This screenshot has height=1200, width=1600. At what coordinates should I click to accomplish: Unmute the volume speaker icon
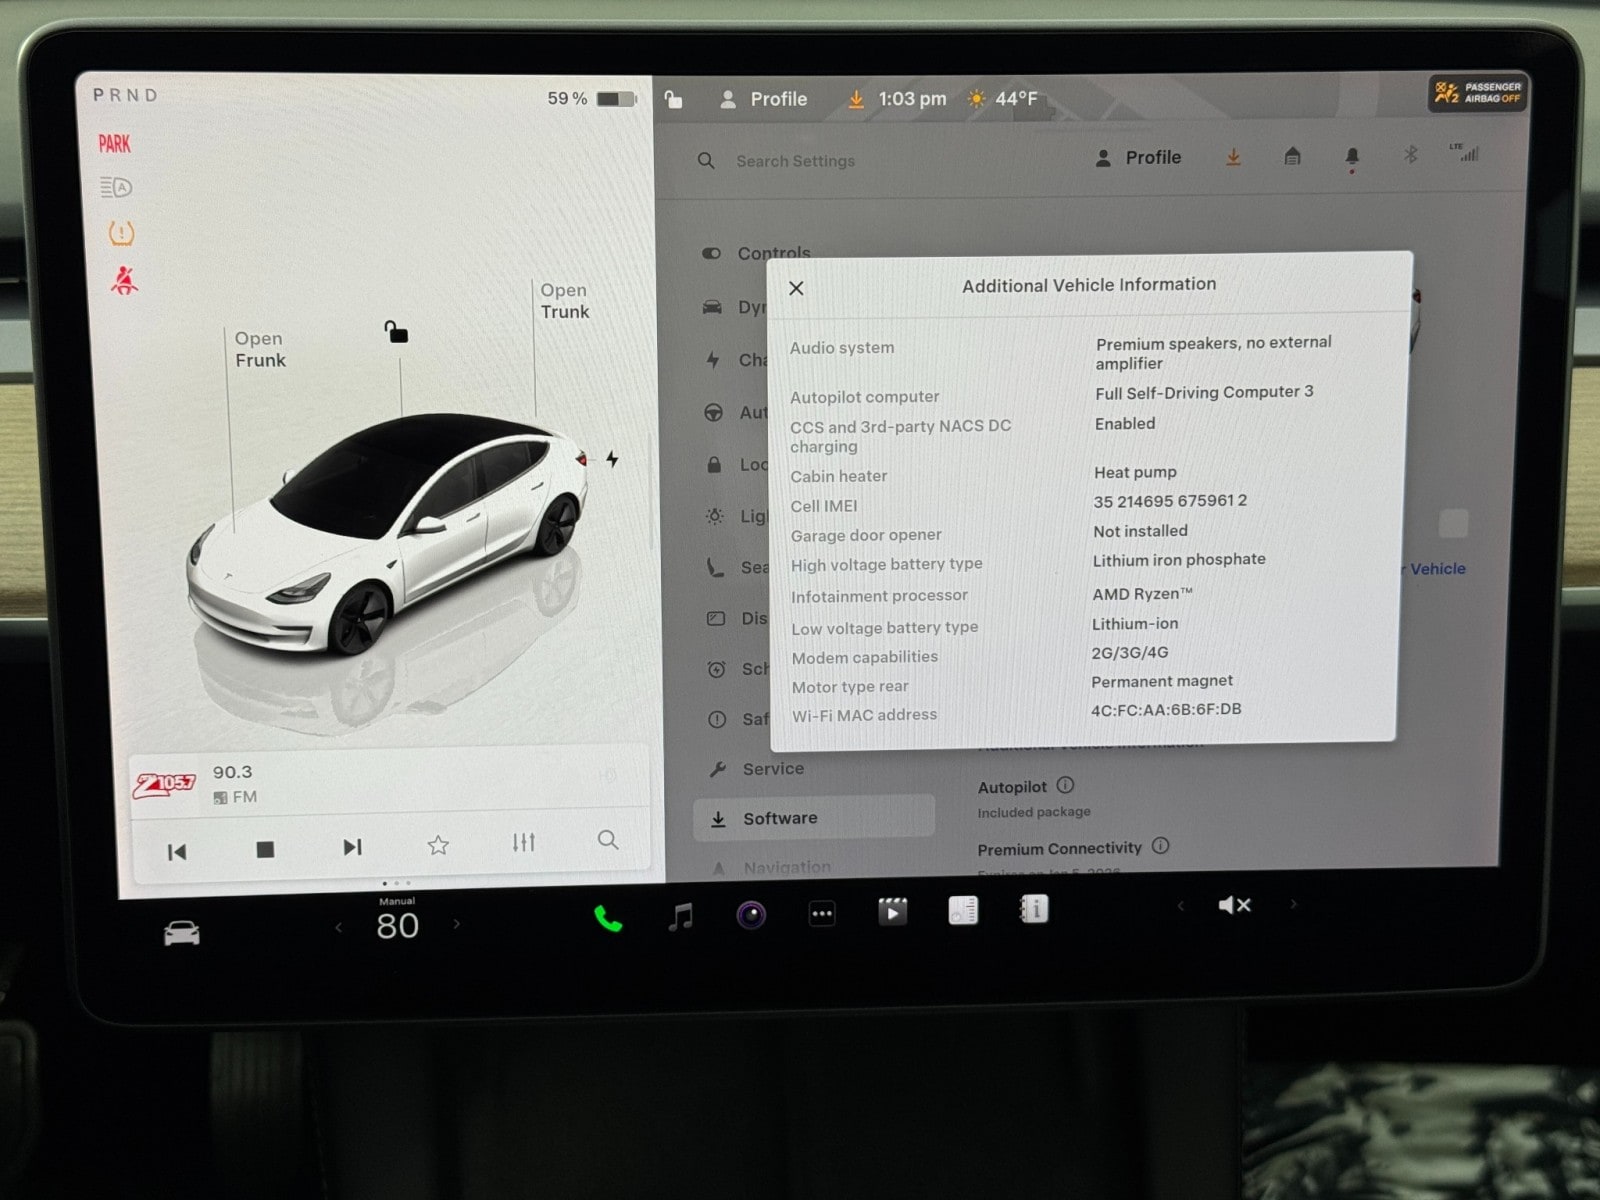pyautogui.click(x=1234, y=905)
